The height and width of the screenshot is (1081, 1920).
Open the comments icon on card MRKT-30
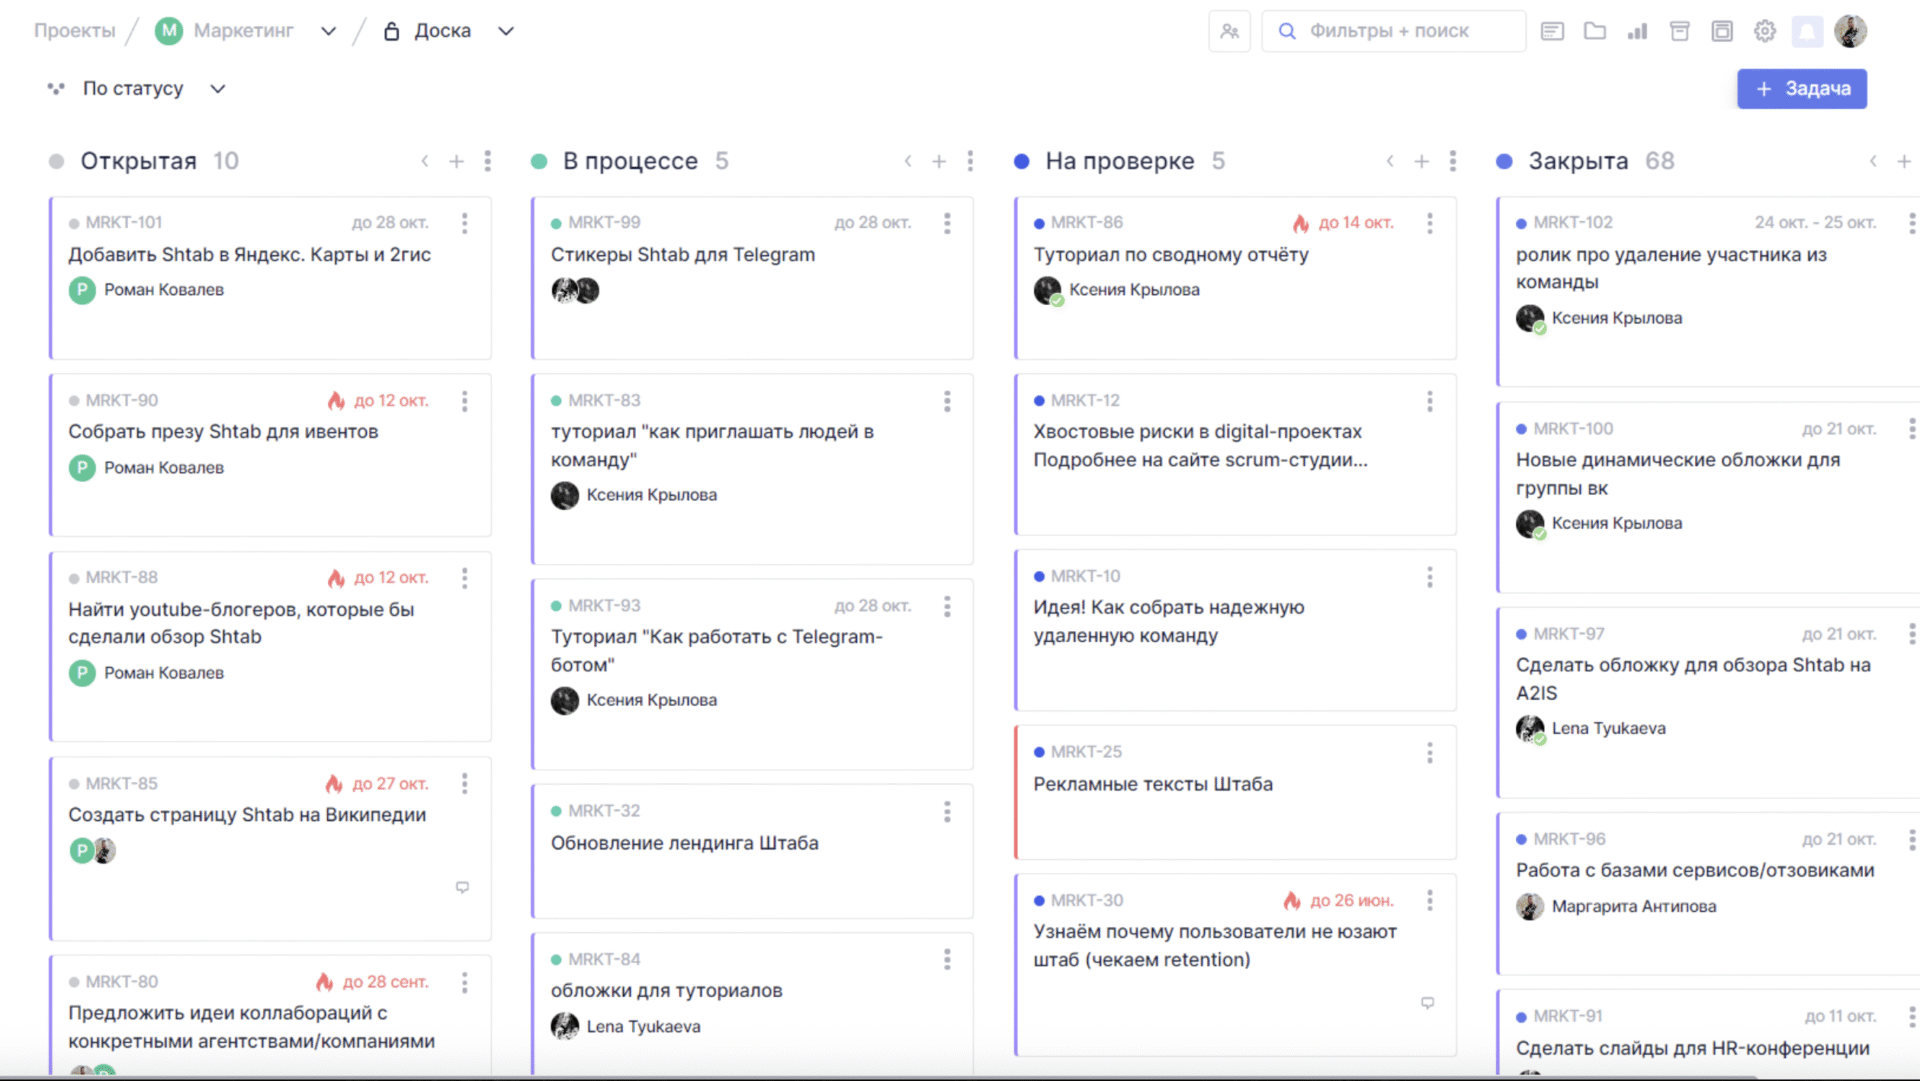[1428, 1002]
